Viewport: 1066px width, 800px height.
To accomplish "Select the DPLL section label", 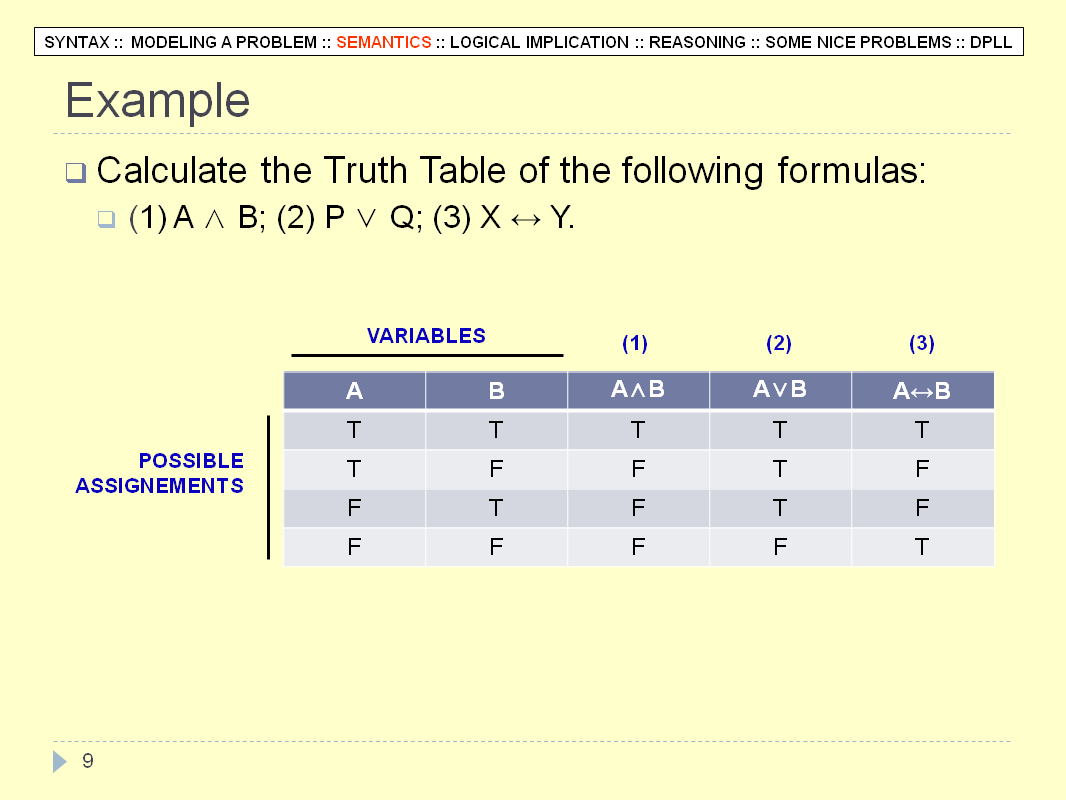I will (991, 42).
